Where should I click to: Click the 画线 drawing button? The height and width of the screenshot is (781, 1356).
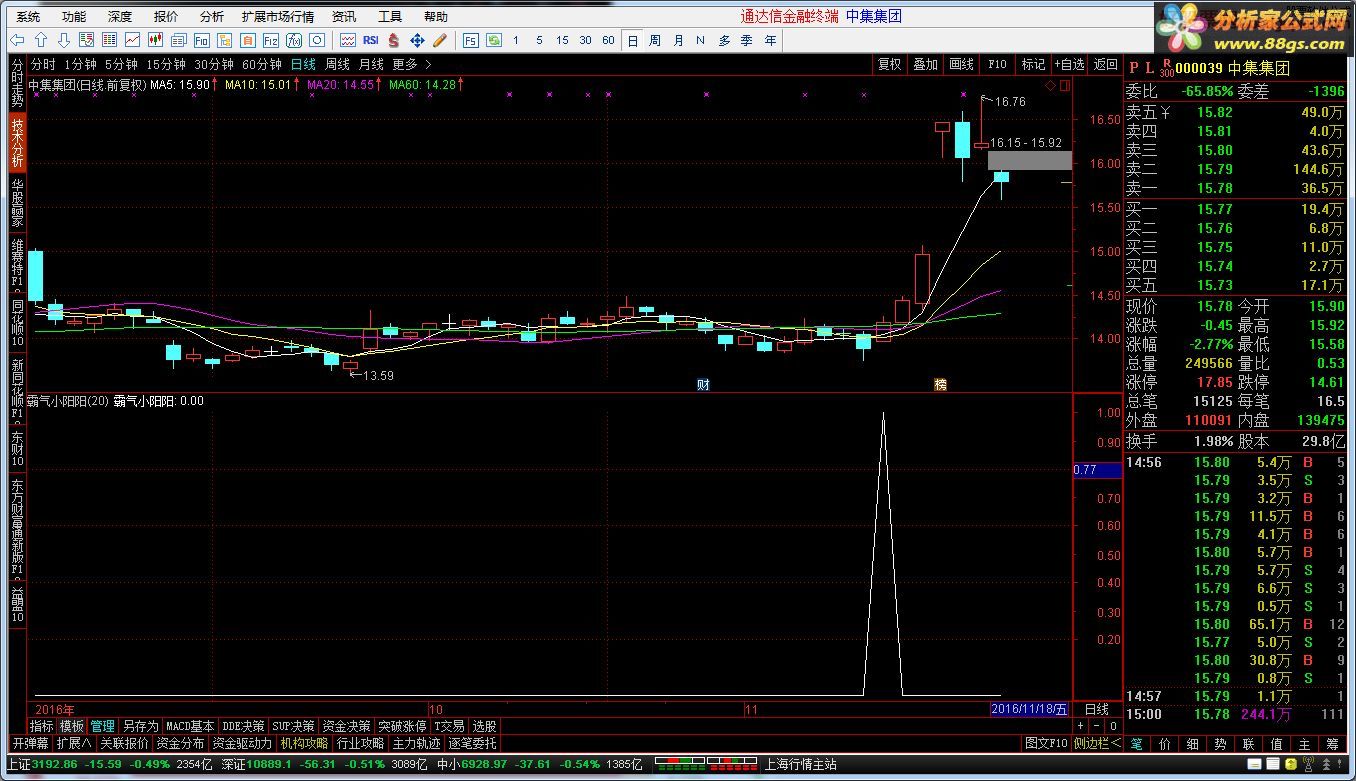961,64
